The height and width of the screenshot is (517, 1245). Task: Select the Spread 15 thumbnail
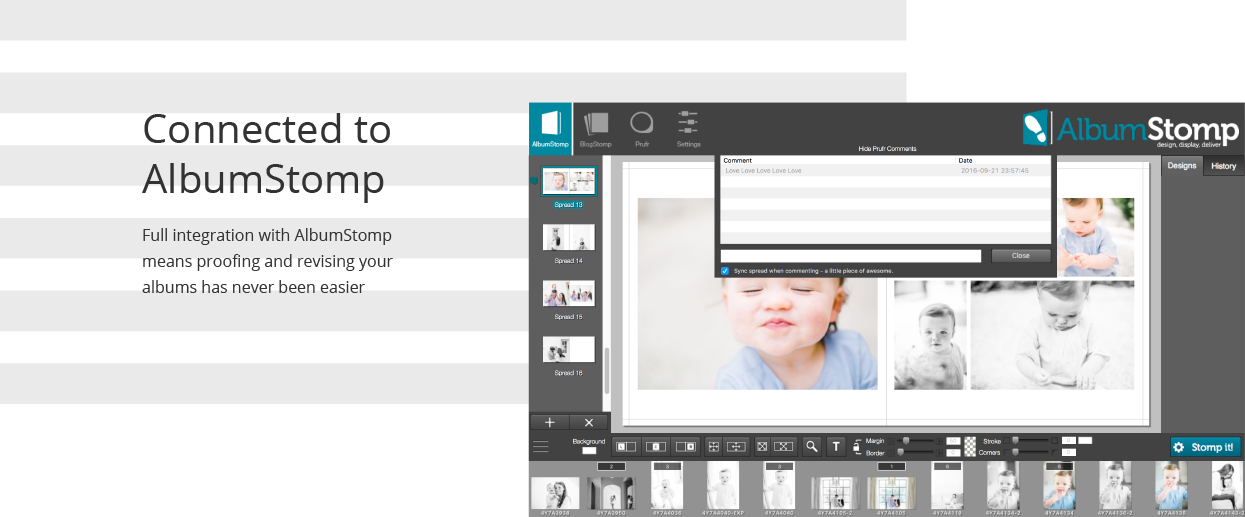(568, 293)
